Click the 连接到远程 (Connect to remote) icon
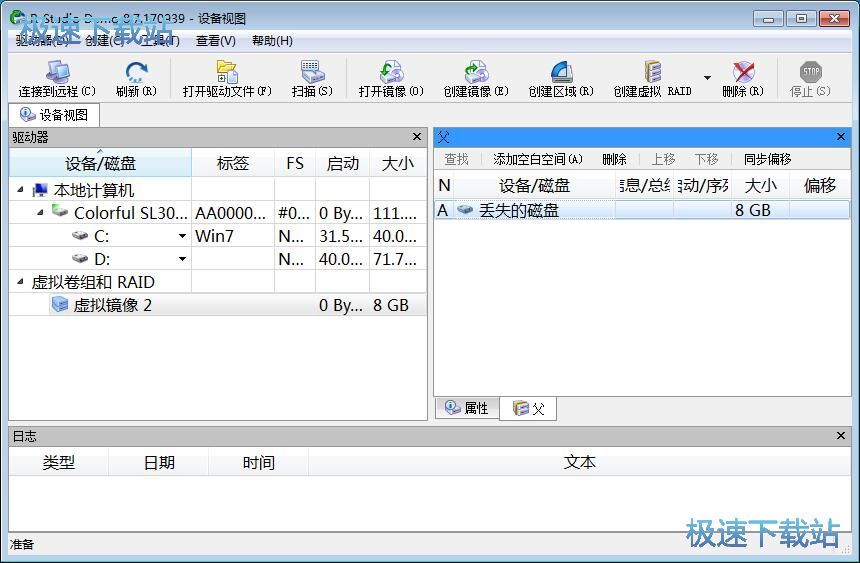860x563 pixels. 56,73
